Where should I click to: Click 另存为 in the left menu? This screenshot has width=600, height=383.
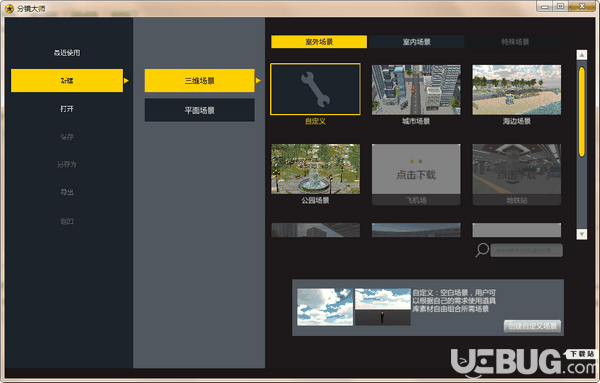[x=67, y=165]
